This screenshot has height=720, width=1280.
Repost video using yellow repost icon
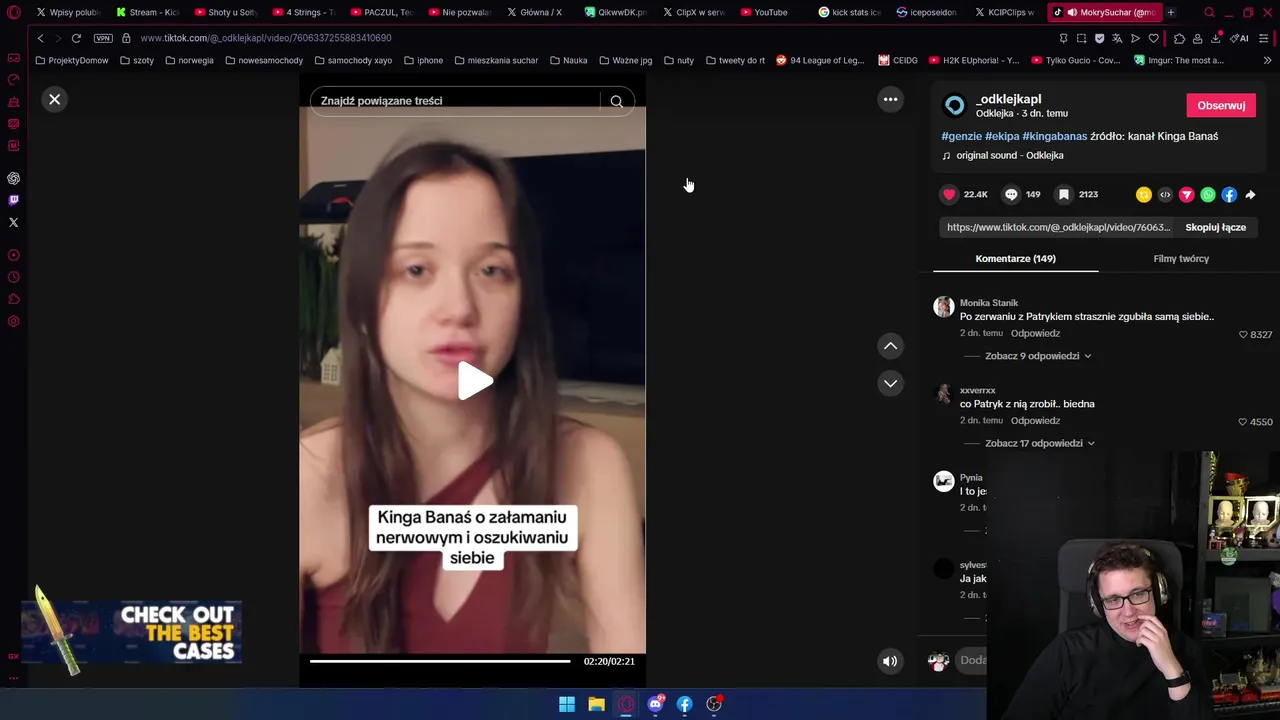pos(1144,195)
